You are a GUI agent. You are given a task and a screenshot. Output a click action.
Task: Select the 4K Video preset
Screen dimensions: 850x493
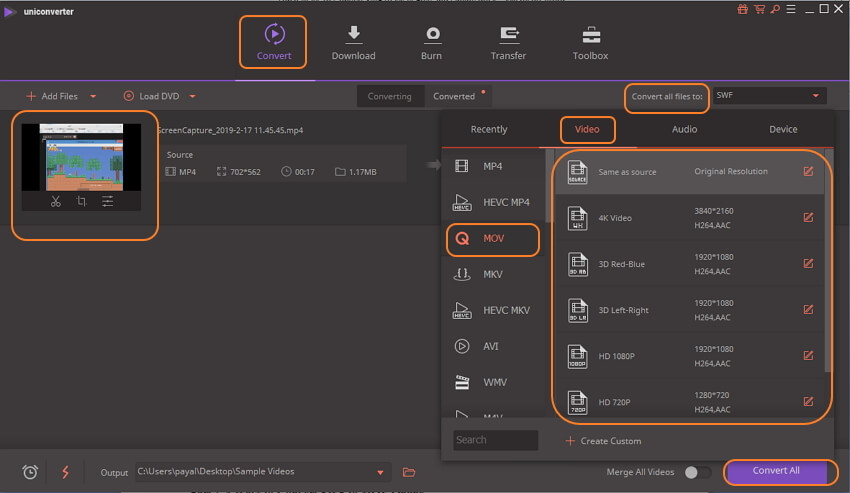coord(690,218)
